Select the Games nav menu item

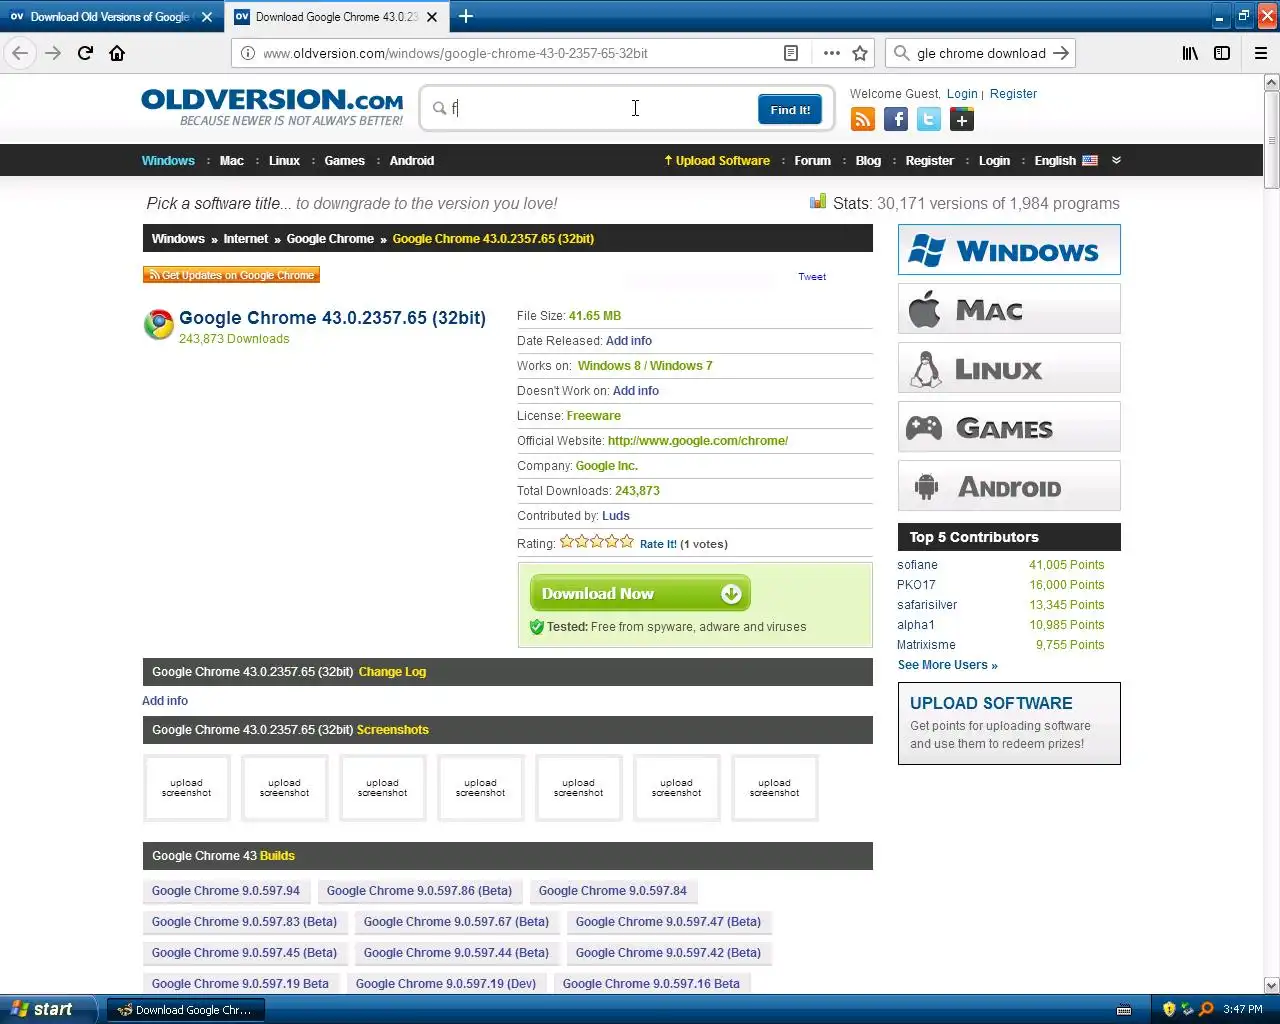[345, 160]
